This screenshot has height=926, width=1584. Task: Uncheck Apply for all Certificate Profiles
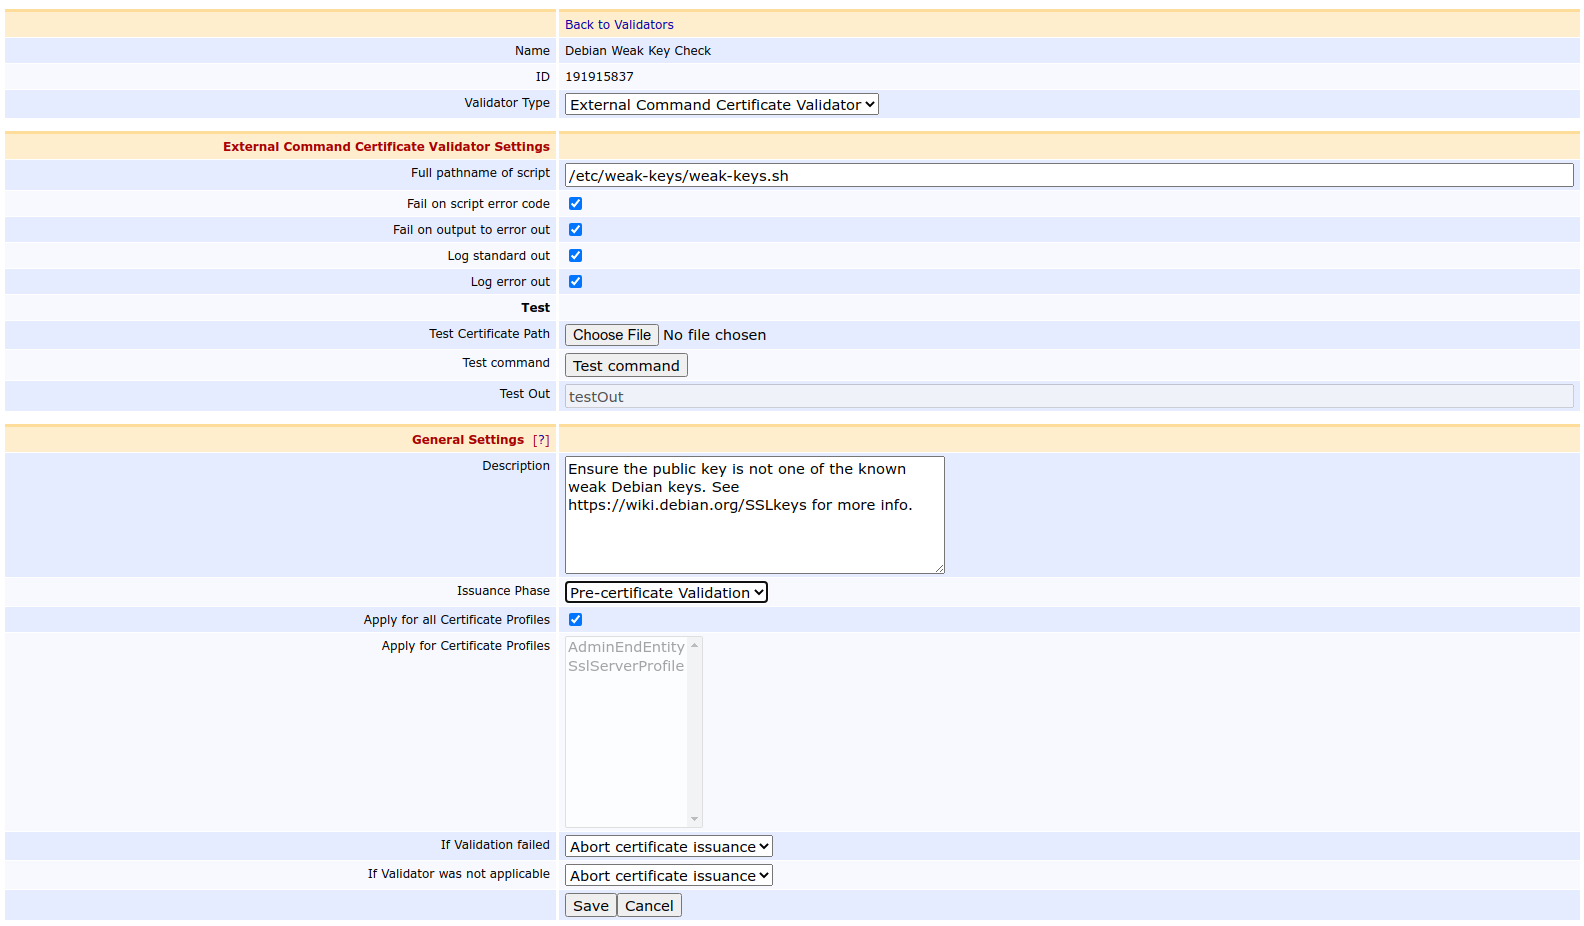[x=575, y=620]
